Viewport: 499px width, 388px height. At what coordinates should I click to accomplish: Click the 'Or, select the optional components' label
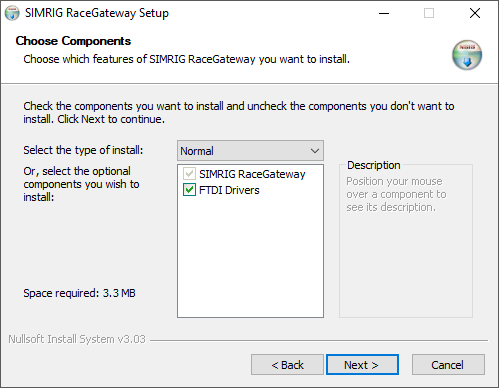(81, 184)
